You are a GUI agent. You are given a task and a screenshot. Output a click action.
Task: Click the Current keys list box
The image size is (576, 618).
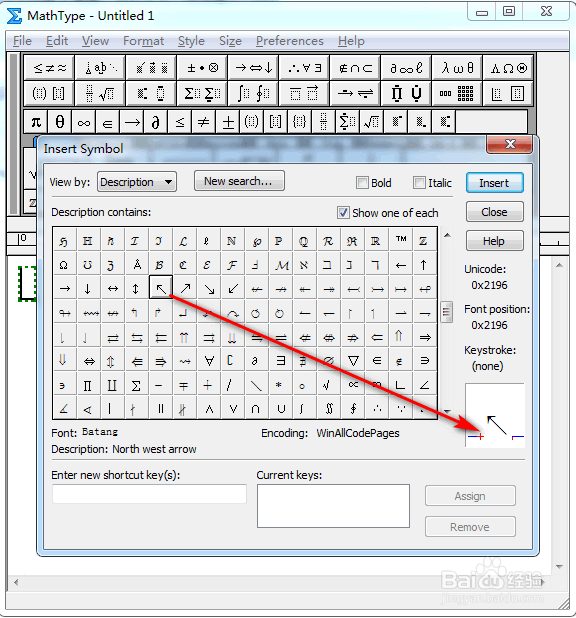tap(333, 506)
